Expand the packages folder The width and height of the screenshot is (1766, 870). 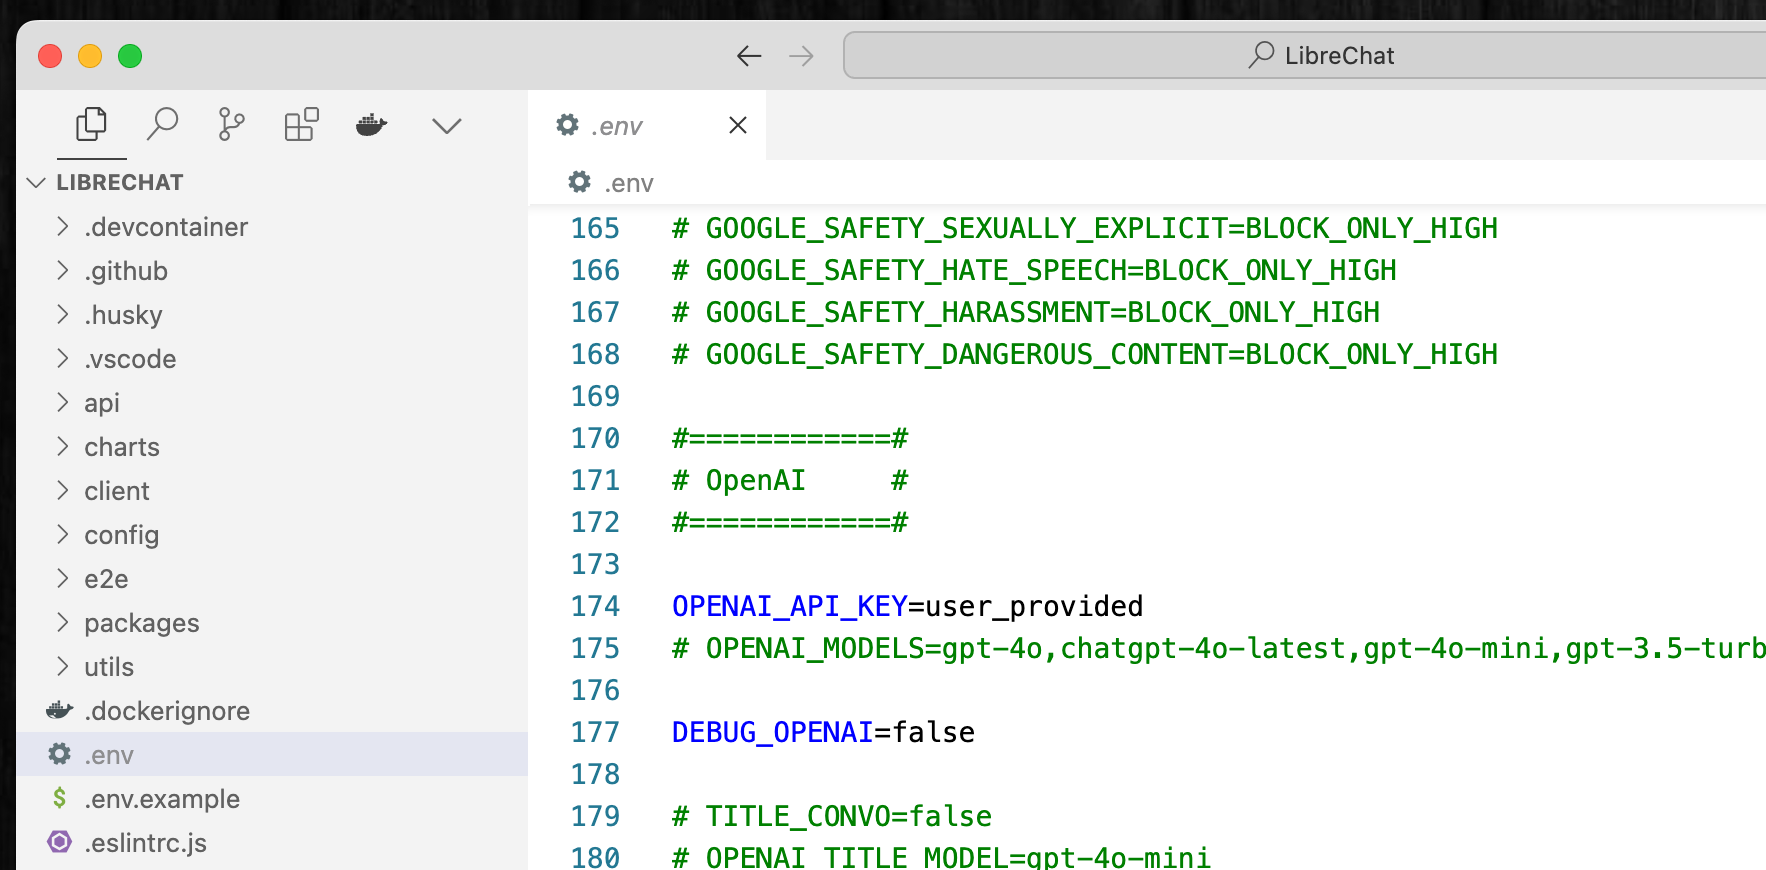tap(141, 623)
